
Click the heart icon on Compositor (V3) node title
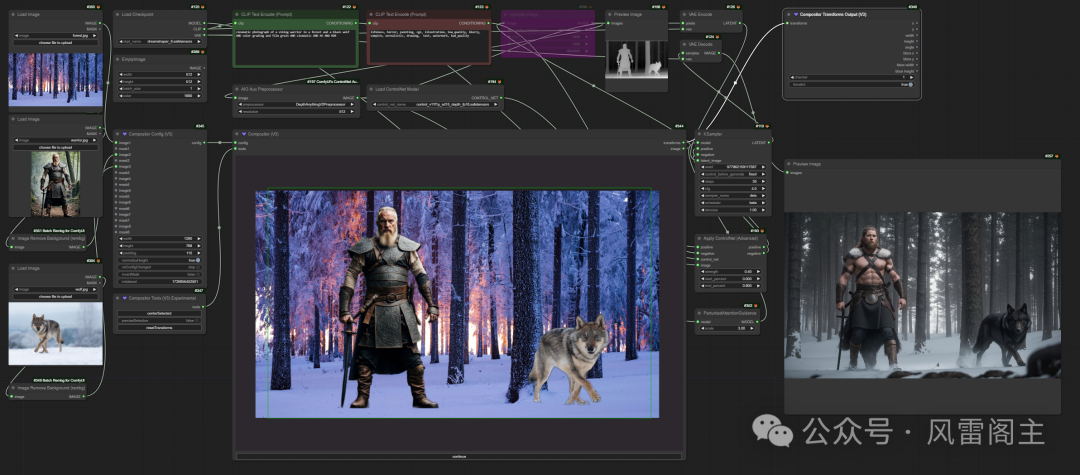244,134
